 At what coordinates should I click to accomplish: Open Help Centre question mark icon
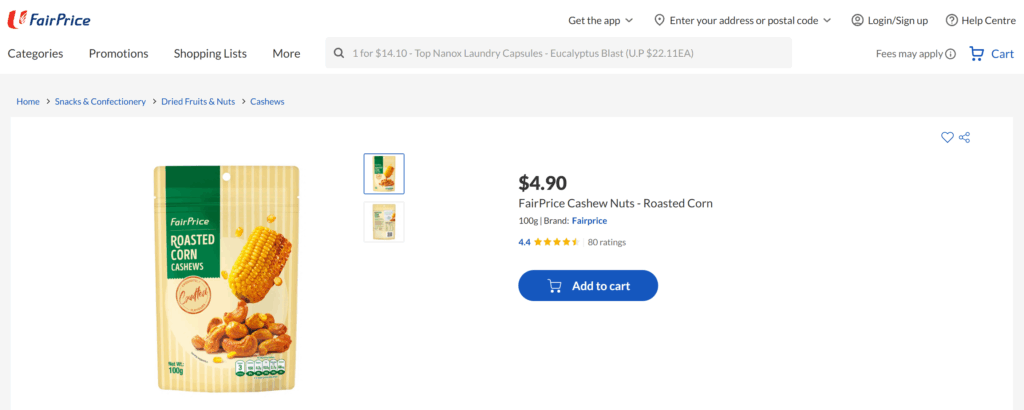(x=952, y=20)
